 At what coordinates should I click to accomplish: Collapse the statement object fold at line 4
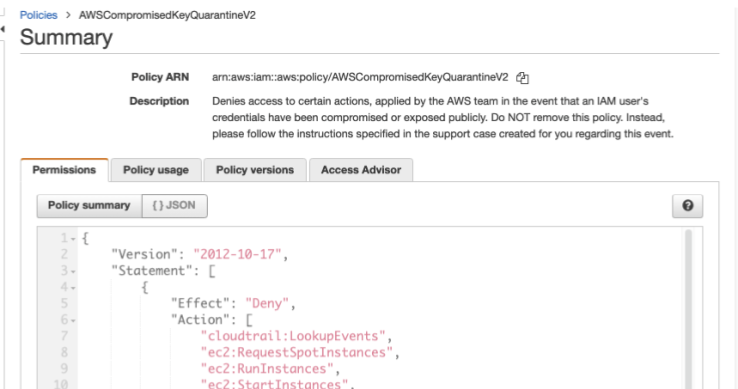pyautogui.click(x=73, y=288)
